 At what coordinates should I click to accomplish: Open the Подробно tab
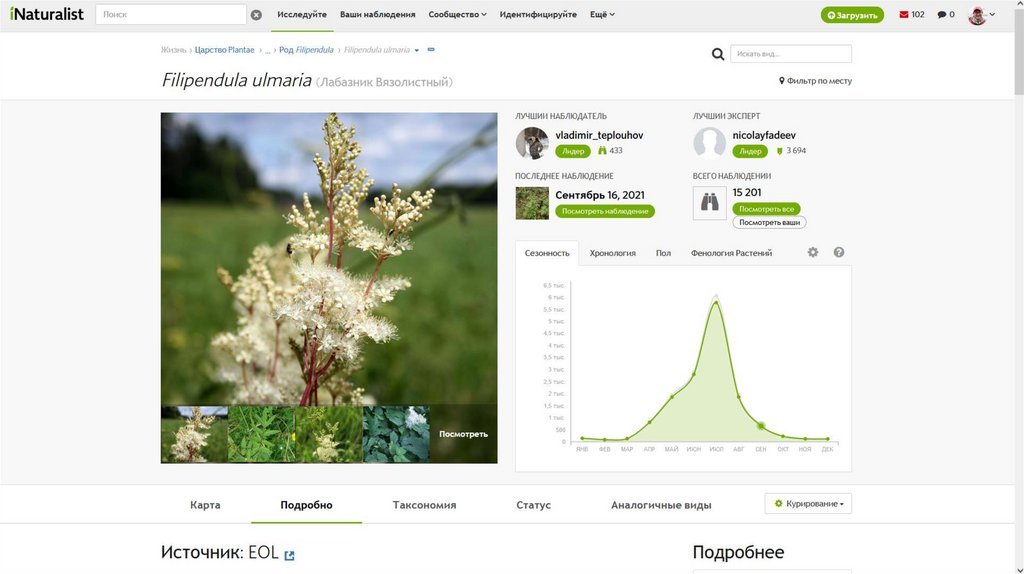[x=306, y=505]
